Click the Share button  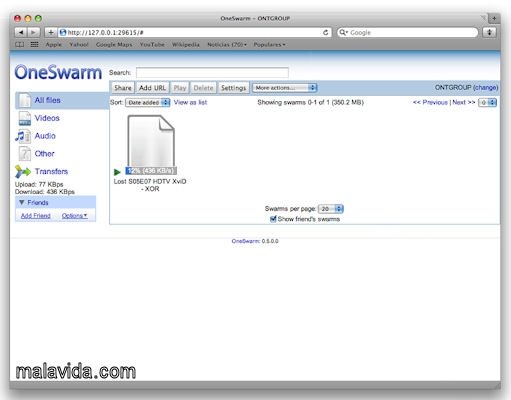point(123,88)
